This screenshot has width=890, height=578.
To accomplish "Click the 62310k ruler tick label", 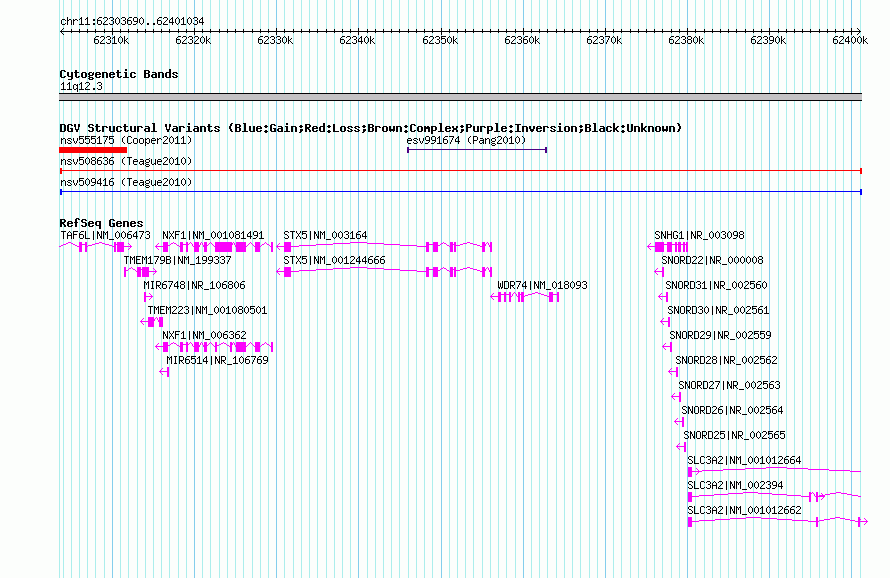I will coord(111,40).
